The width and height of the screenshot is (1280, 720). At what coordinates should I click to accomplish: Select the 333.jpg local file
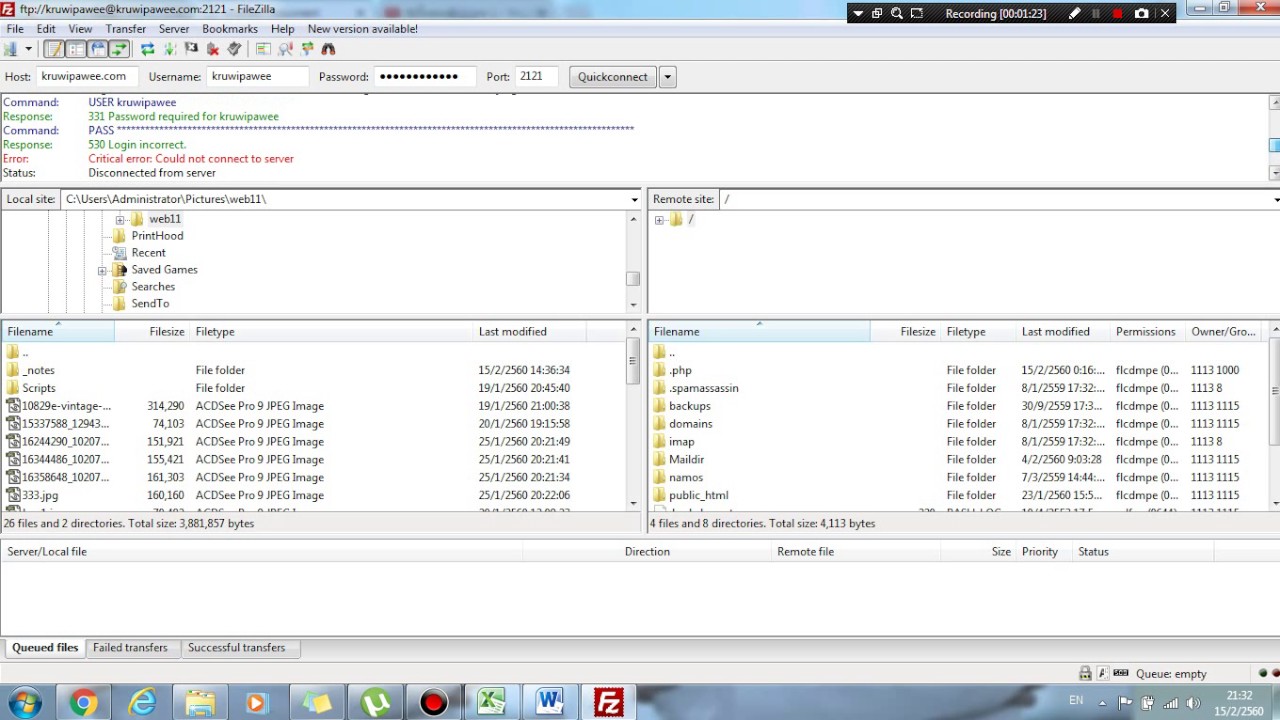40,496
